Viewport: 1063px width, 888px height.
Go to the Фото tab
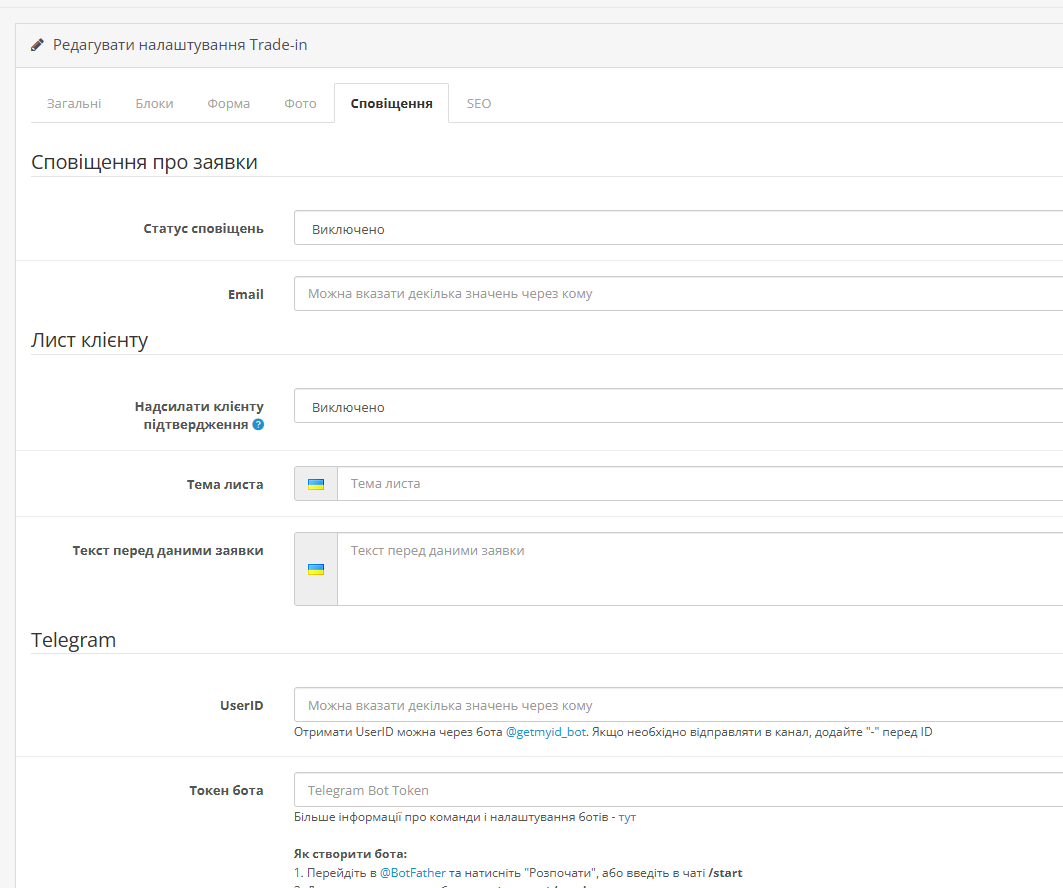coord(300,104)
